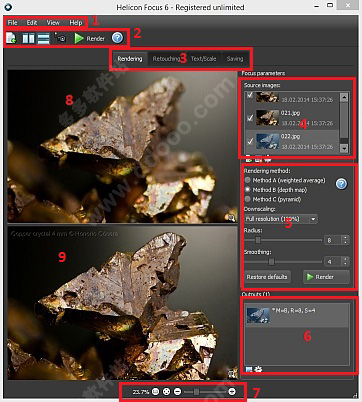This screenshot has width=362, height=402.
Task: Click the first icon below source images list
Action: pyautogui.click(x=248, y=160)
